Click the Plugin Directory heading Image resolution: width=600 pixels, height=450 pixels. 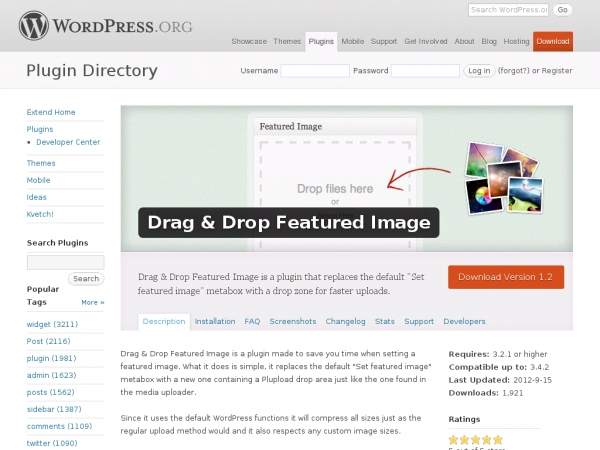pyautogui.click(x=92, y=71)
